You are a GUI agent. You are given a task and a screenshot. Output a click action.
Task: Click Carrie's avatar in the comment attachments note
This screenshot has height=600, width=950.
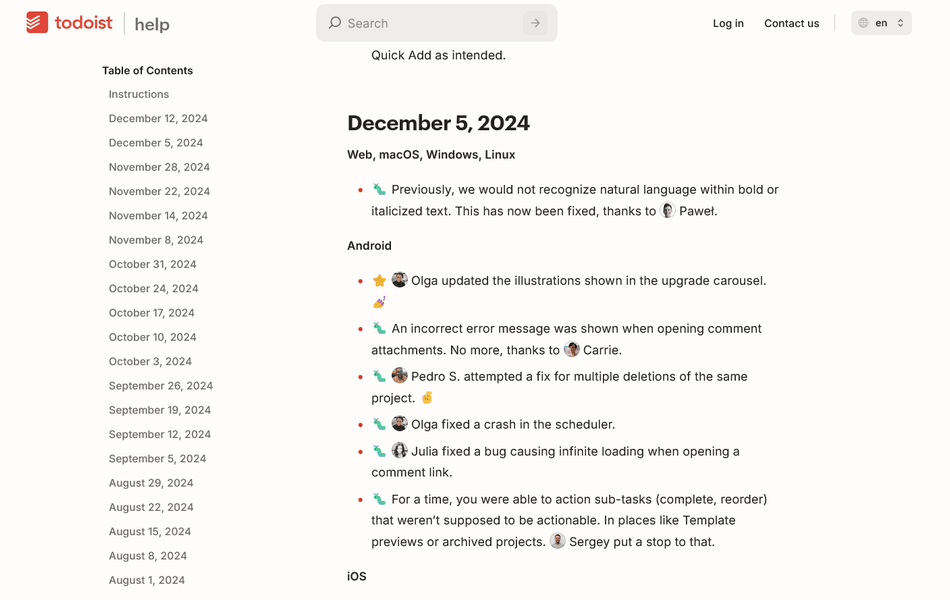click(x=571, y=350)
